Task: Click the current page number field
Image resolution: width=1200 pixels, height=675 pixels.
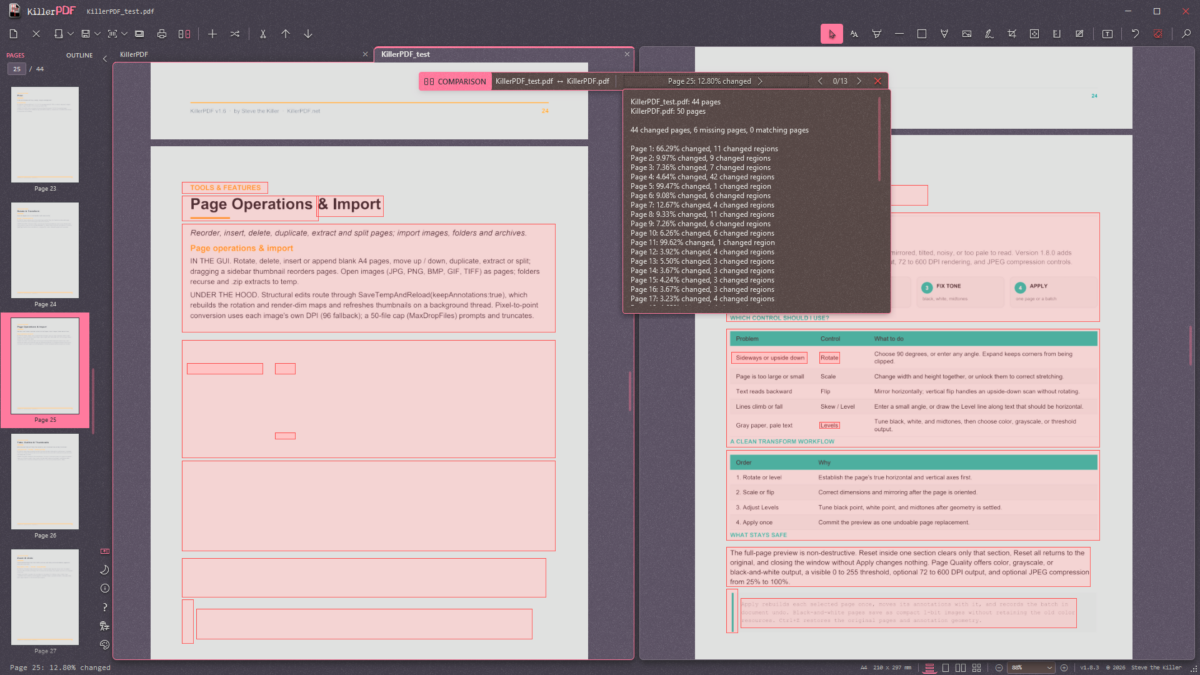Action: 17,69
